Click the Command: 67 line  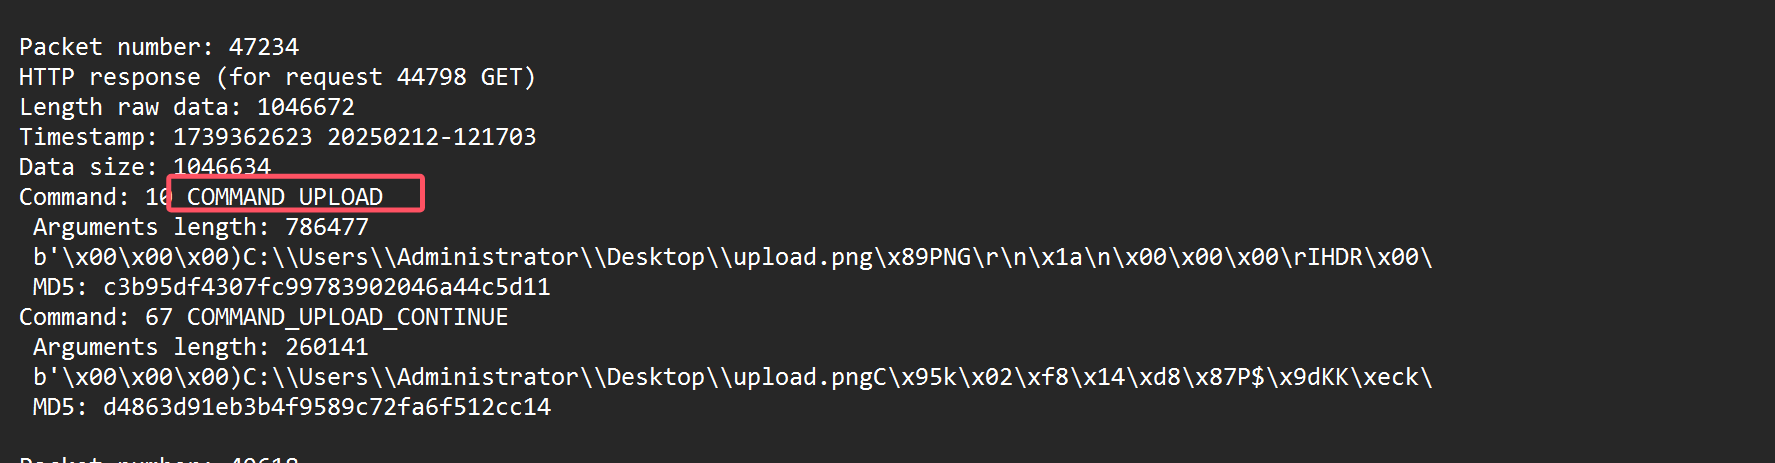(263, 317)
